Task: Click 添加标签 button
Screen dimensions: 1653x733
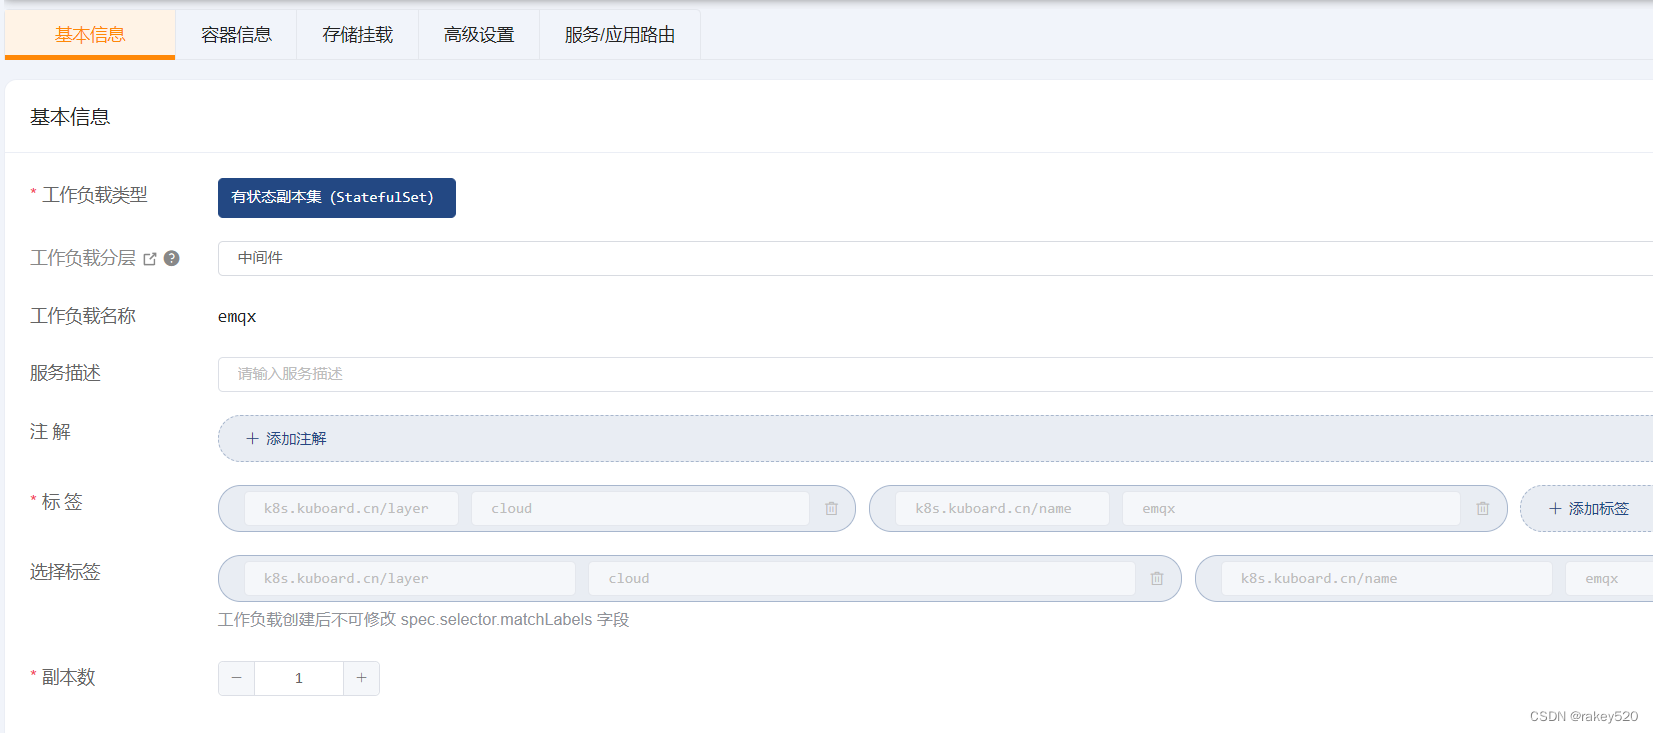Action: (1588, 508)
